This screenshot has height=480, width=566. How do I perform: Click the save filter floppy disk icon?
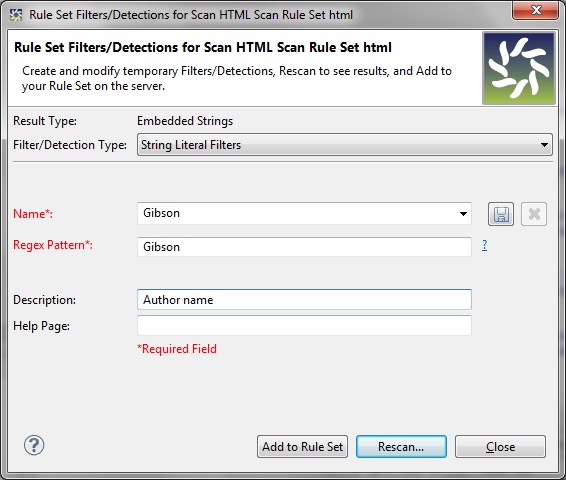coord(501,214)
